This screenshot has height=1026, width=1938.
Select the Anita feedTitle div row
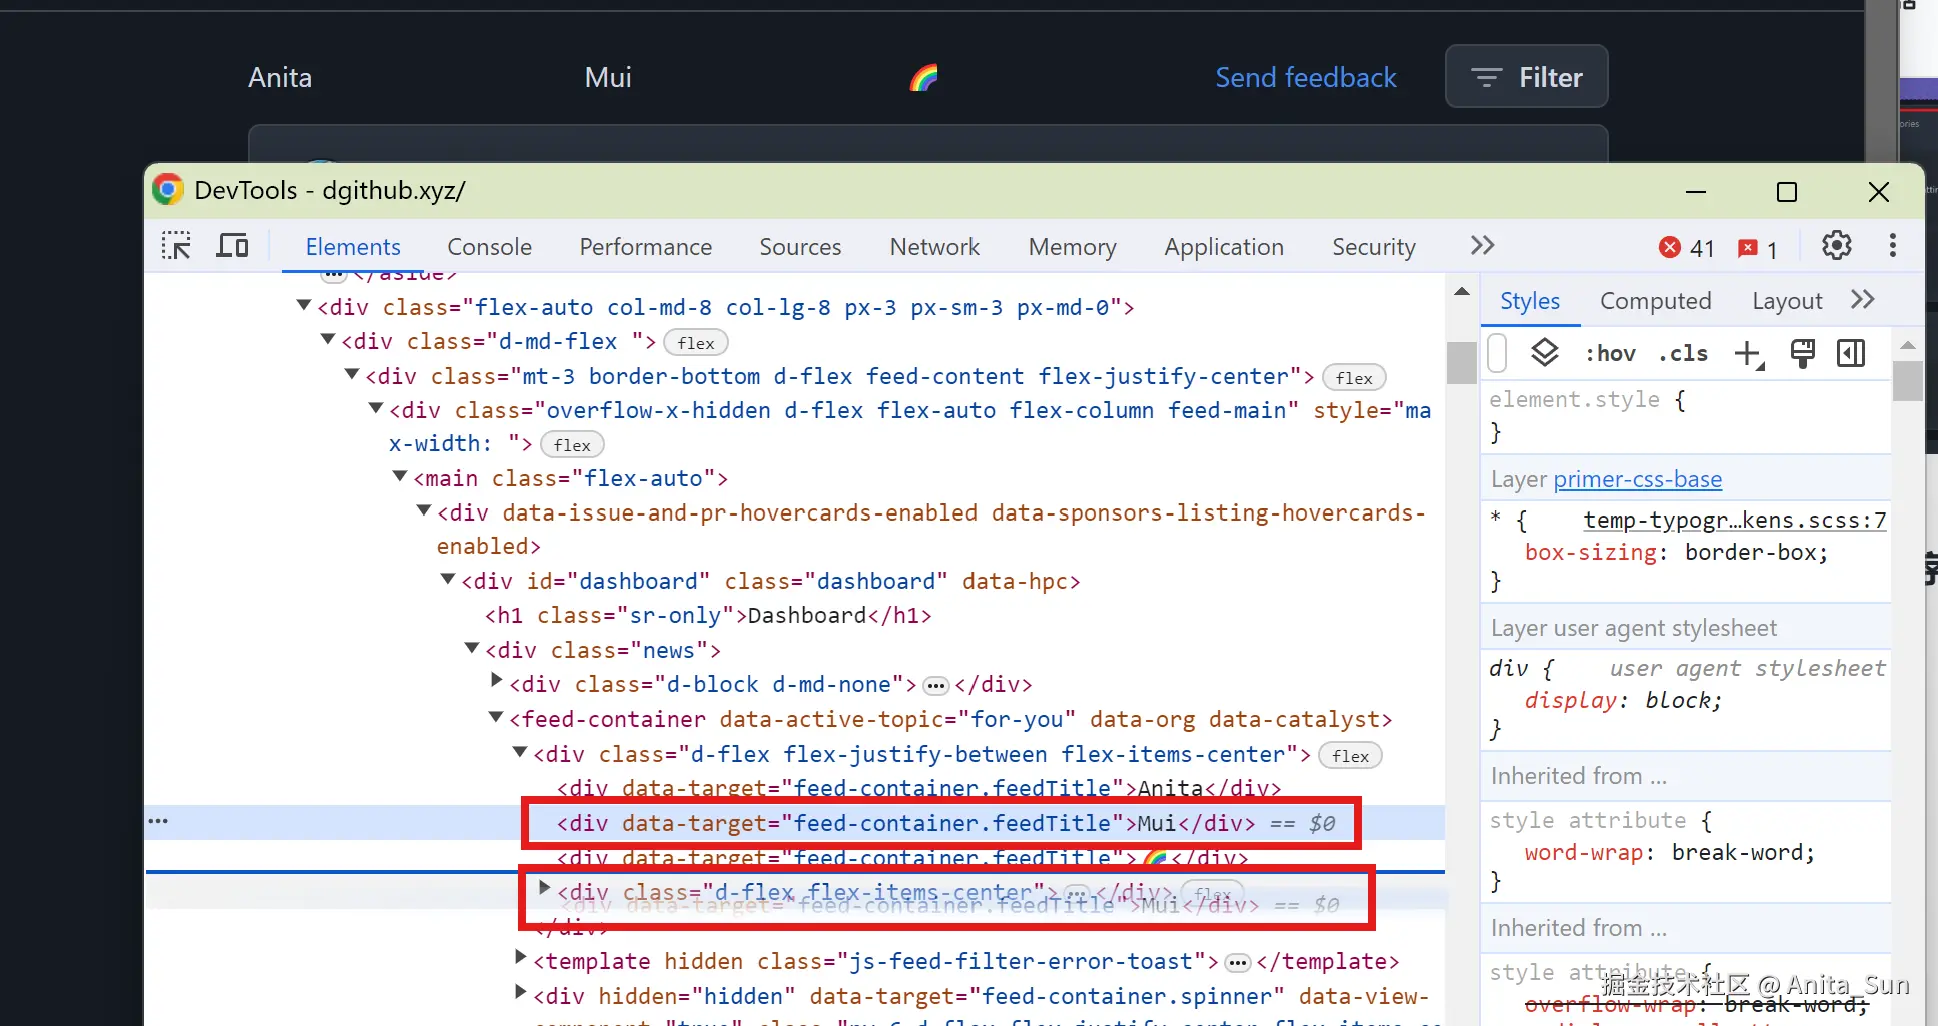pyautogui.click(x=919, y=788)
